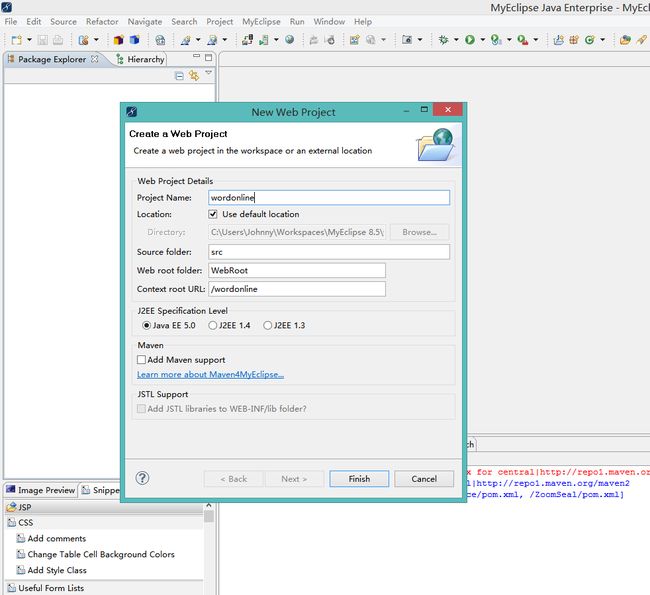
Task: Click the New file toolbar icon
Action: tap(17, 40)
